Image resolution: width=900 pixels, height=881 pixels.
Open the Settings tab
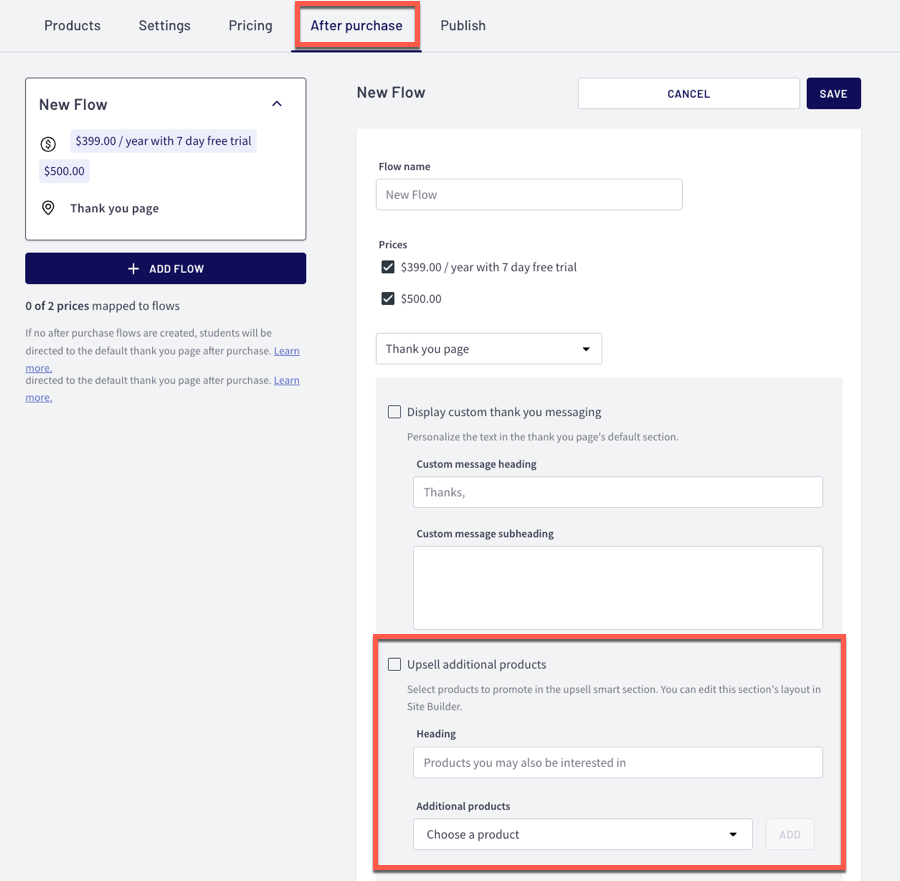click(x=164, y=26)
